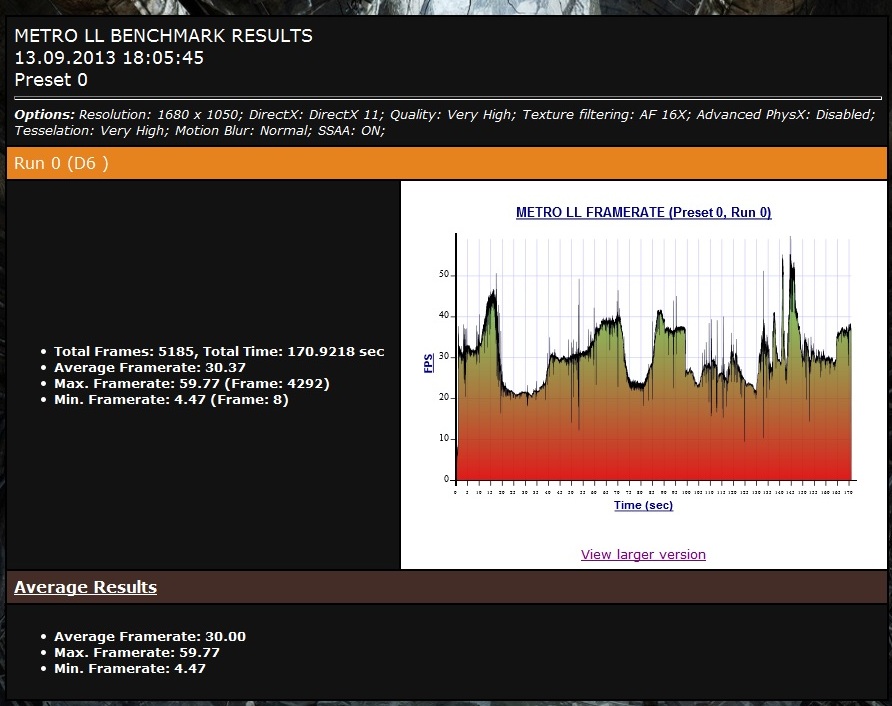Click the FPS axis label on chart
Screen dimensions: 892x706
(428, 363)
